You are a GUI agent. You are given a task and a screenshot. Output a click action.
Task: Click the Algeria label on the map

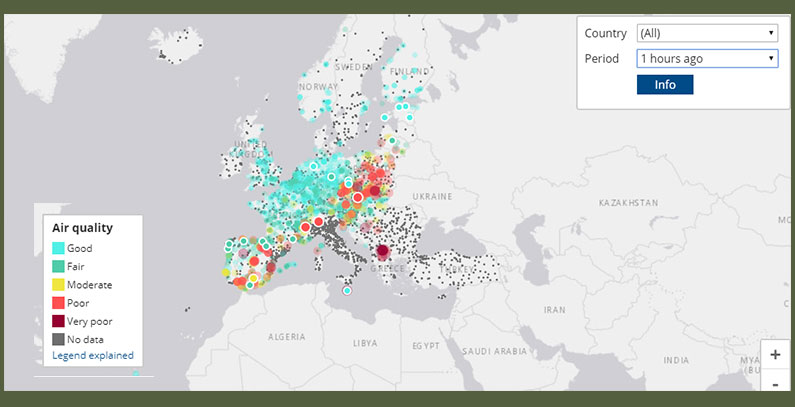[x=286, y=337]
